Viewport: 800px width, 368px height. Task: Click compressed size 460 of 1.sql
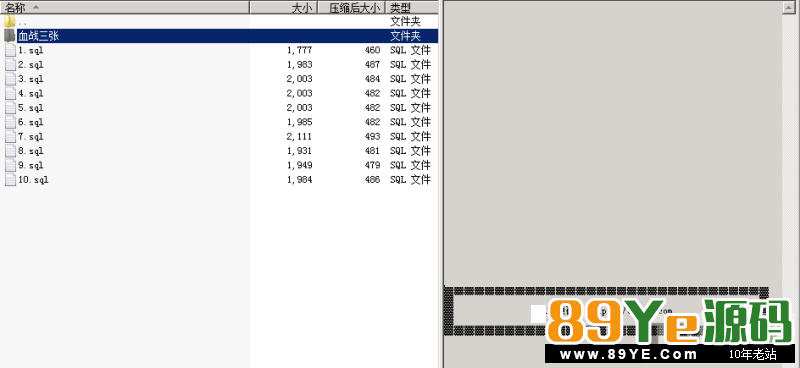[372, 50]
